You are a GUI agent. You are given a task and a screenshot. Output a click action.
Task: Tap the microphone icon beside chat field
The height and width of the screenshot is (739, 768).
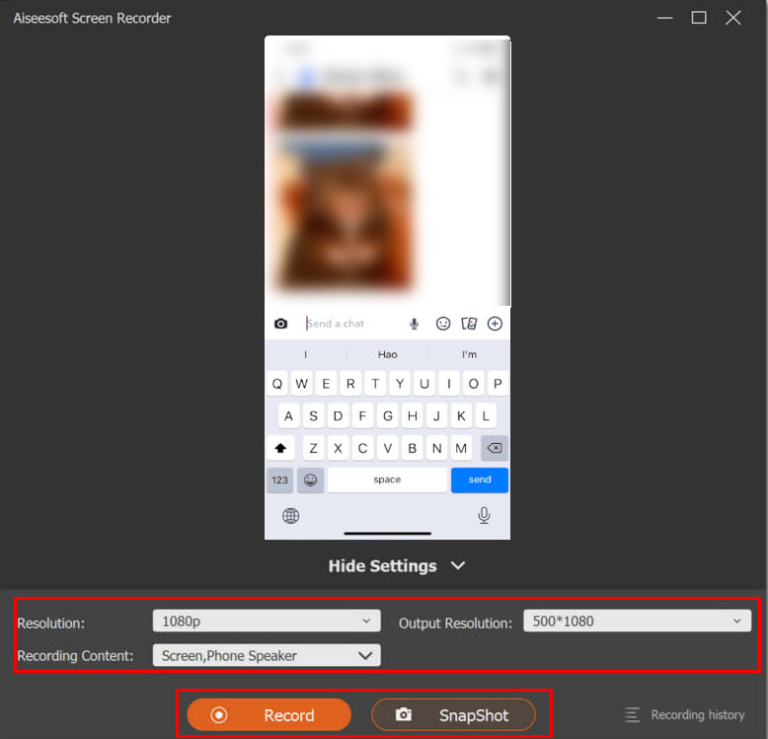tap(414, 324)
